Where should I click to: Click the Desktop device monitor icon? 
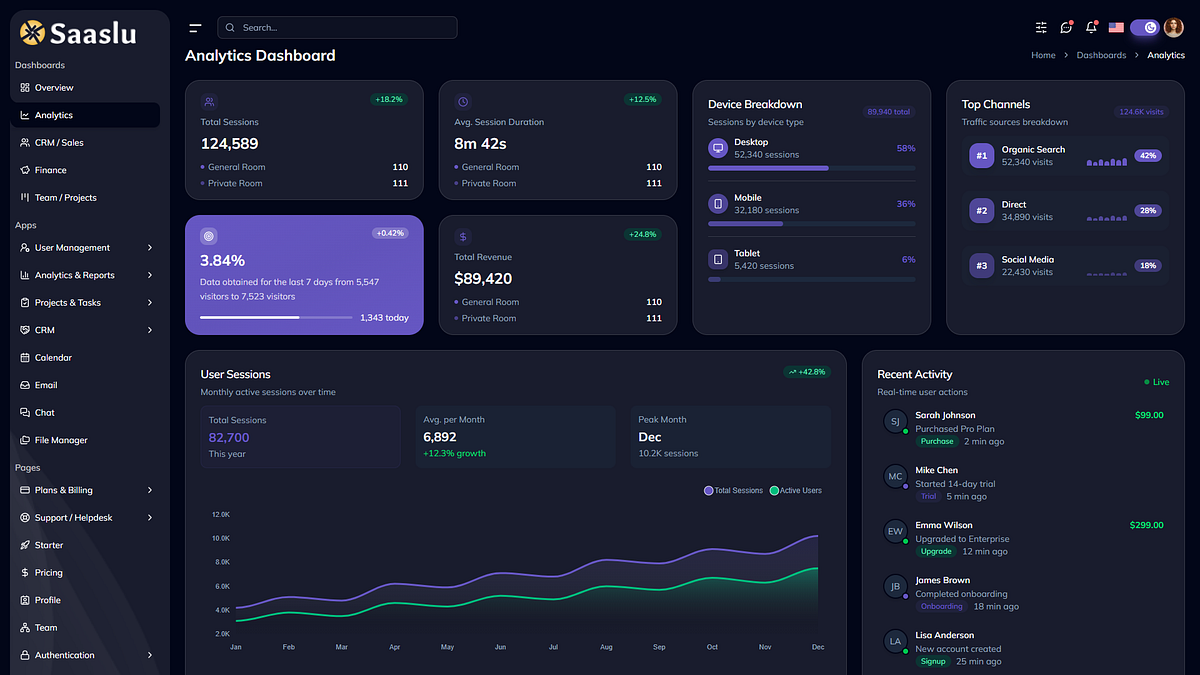click(x=717, y=148)
